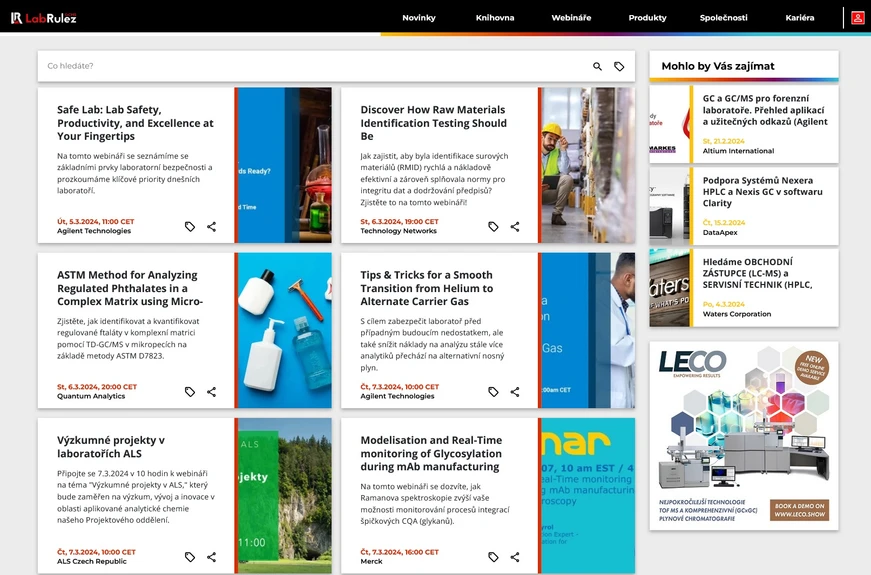Share the Discover How Raw Materials webinar
The height and width of the screenshot is (575, 871).
pyautogui.click(x=515, y=227)
